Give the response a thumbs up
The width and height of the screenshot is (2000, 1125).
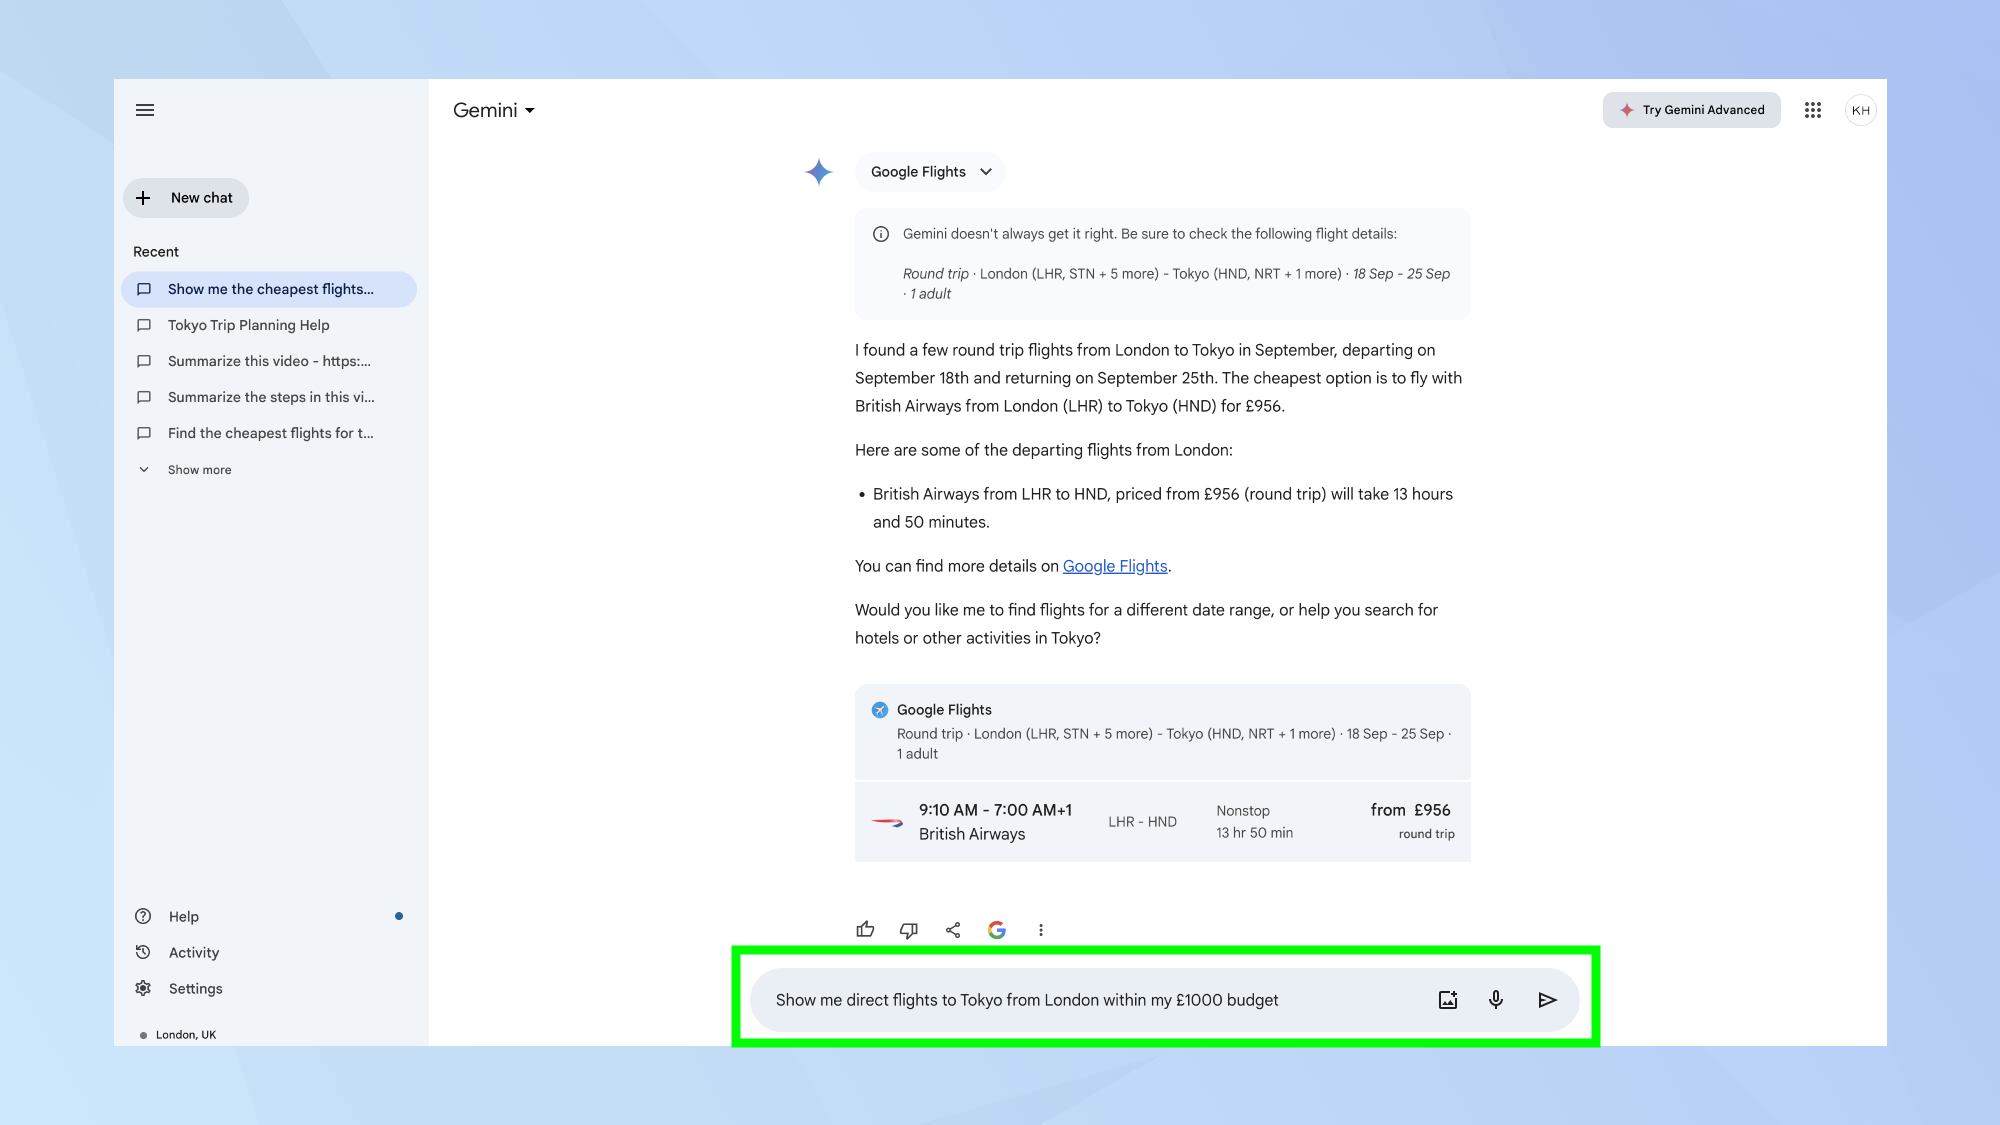point(865,930)
